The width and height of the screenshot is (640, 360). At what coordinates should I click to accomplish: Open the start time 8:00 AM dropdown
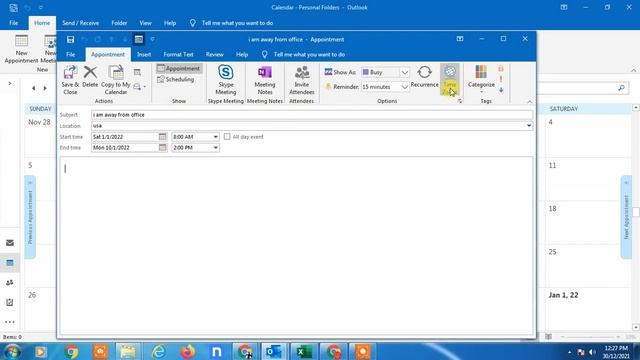pos(216,137)
